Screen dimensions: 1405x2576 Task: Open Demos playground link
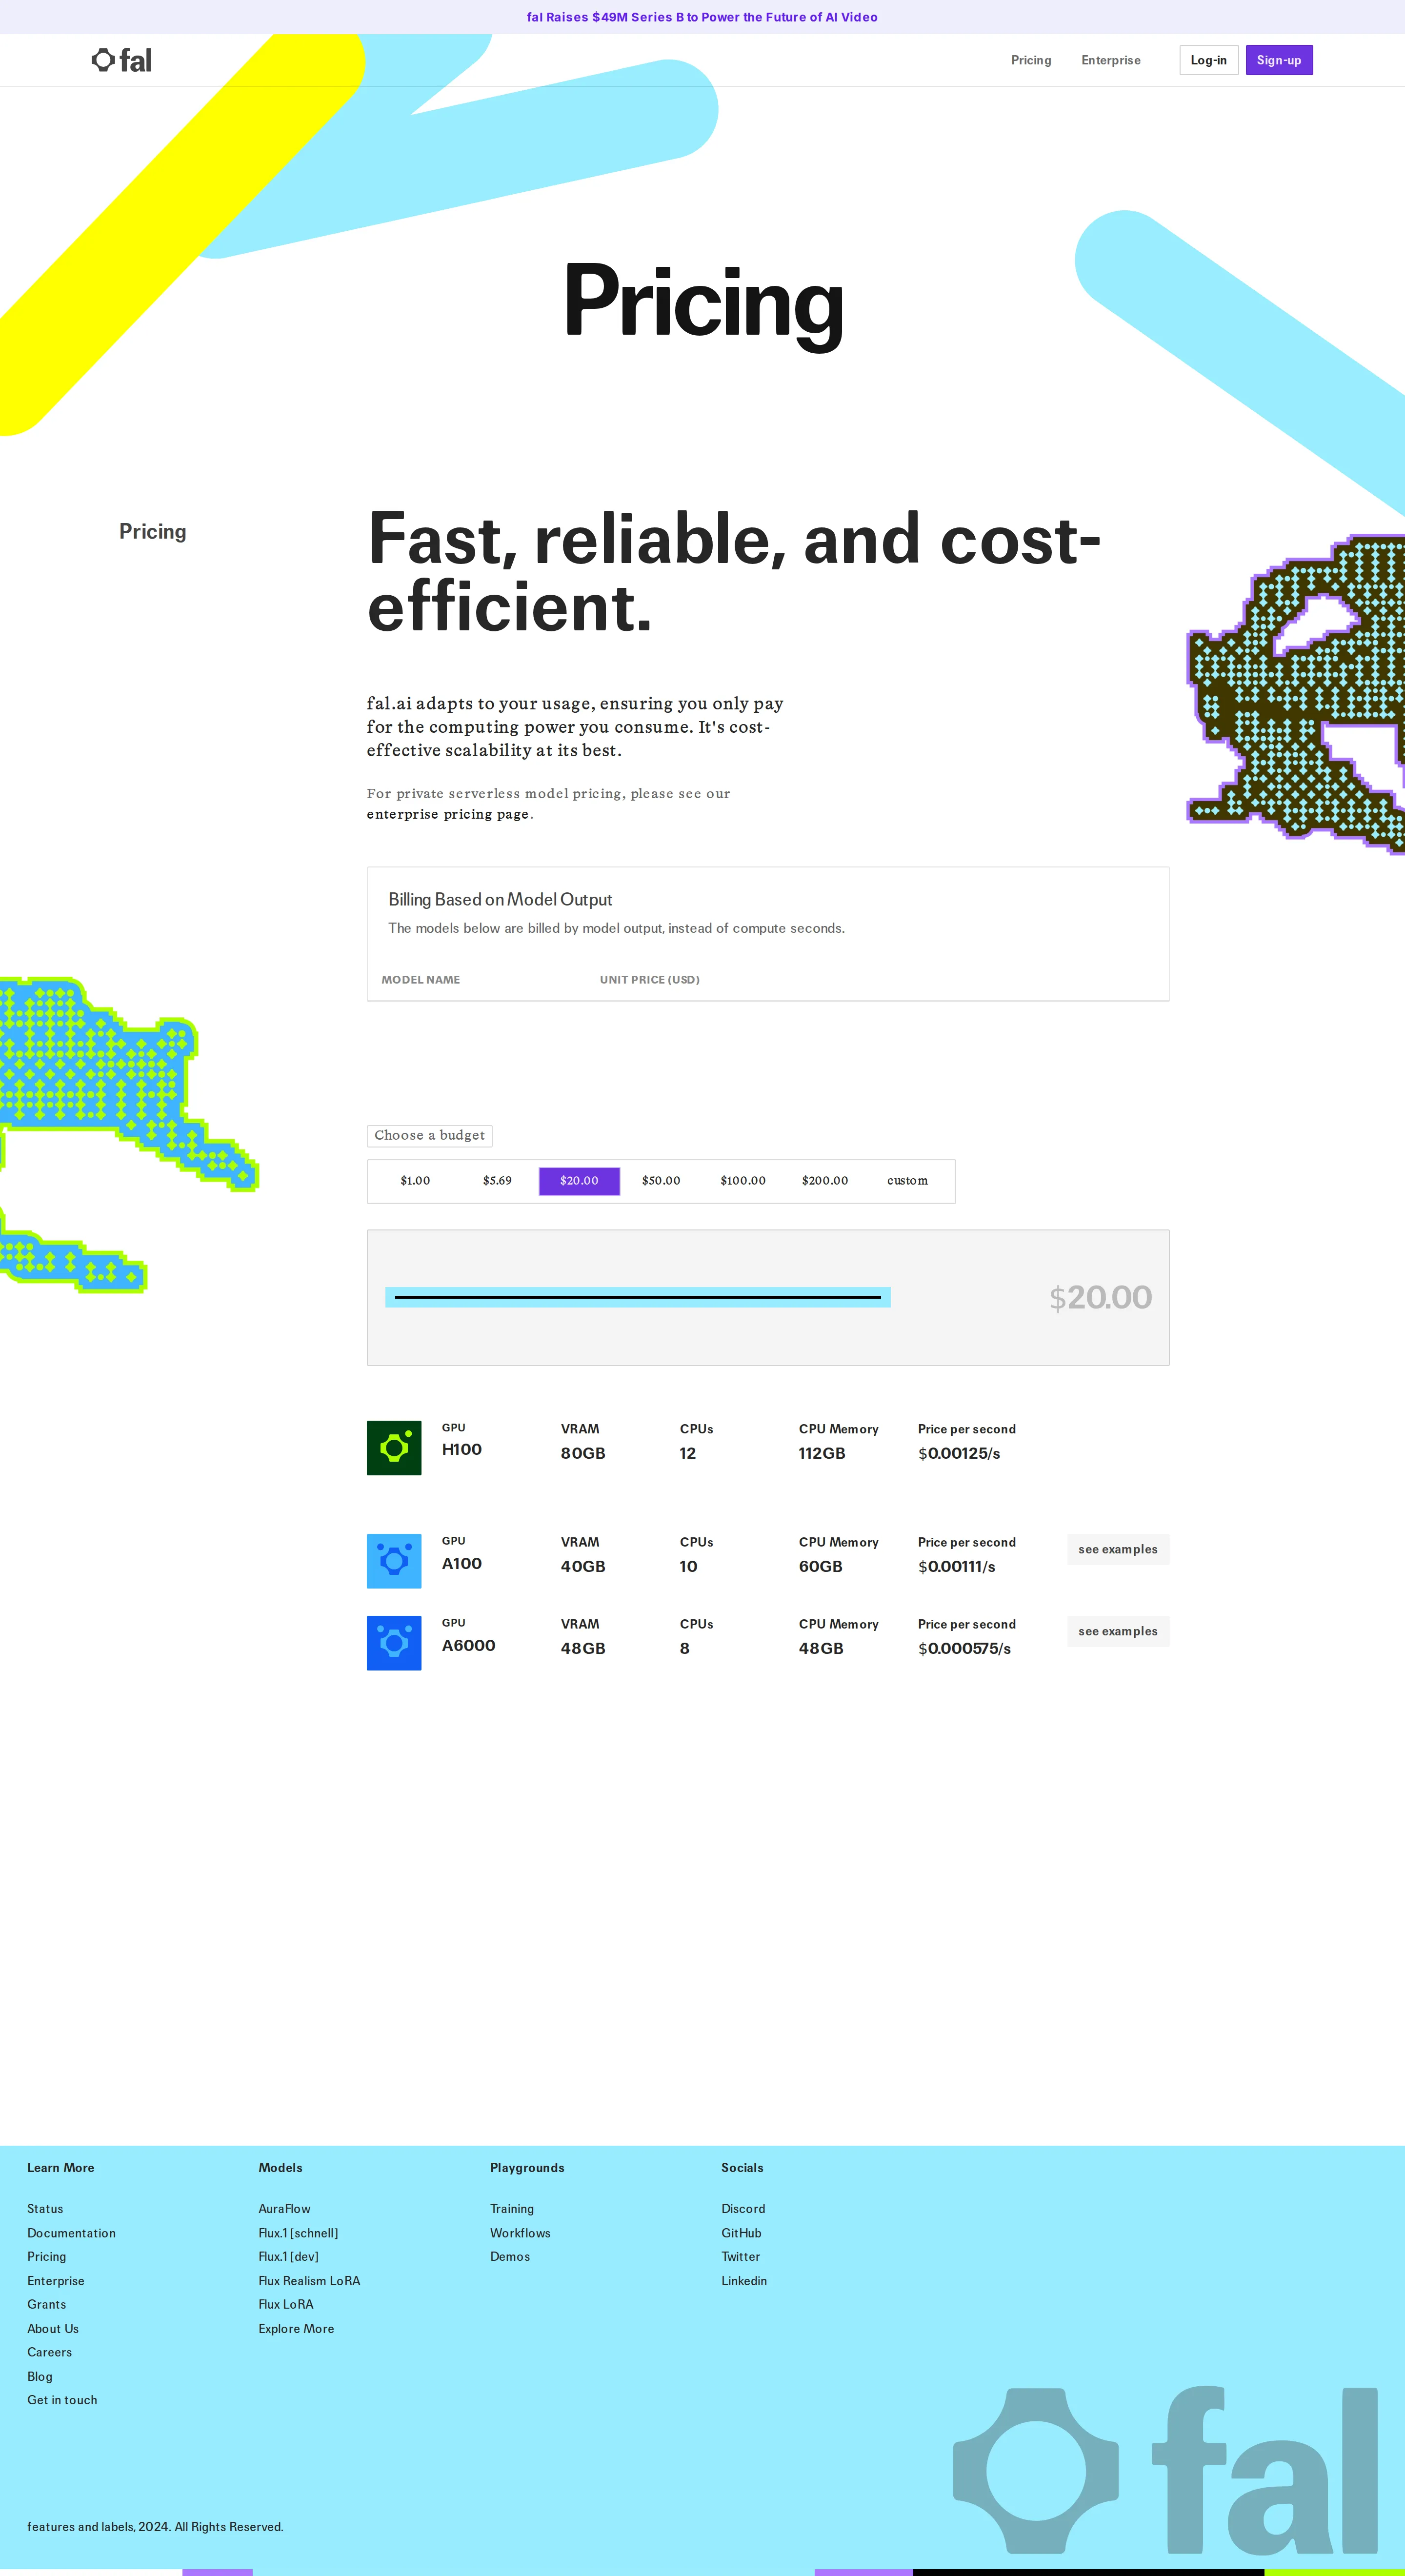point(510,2257)
